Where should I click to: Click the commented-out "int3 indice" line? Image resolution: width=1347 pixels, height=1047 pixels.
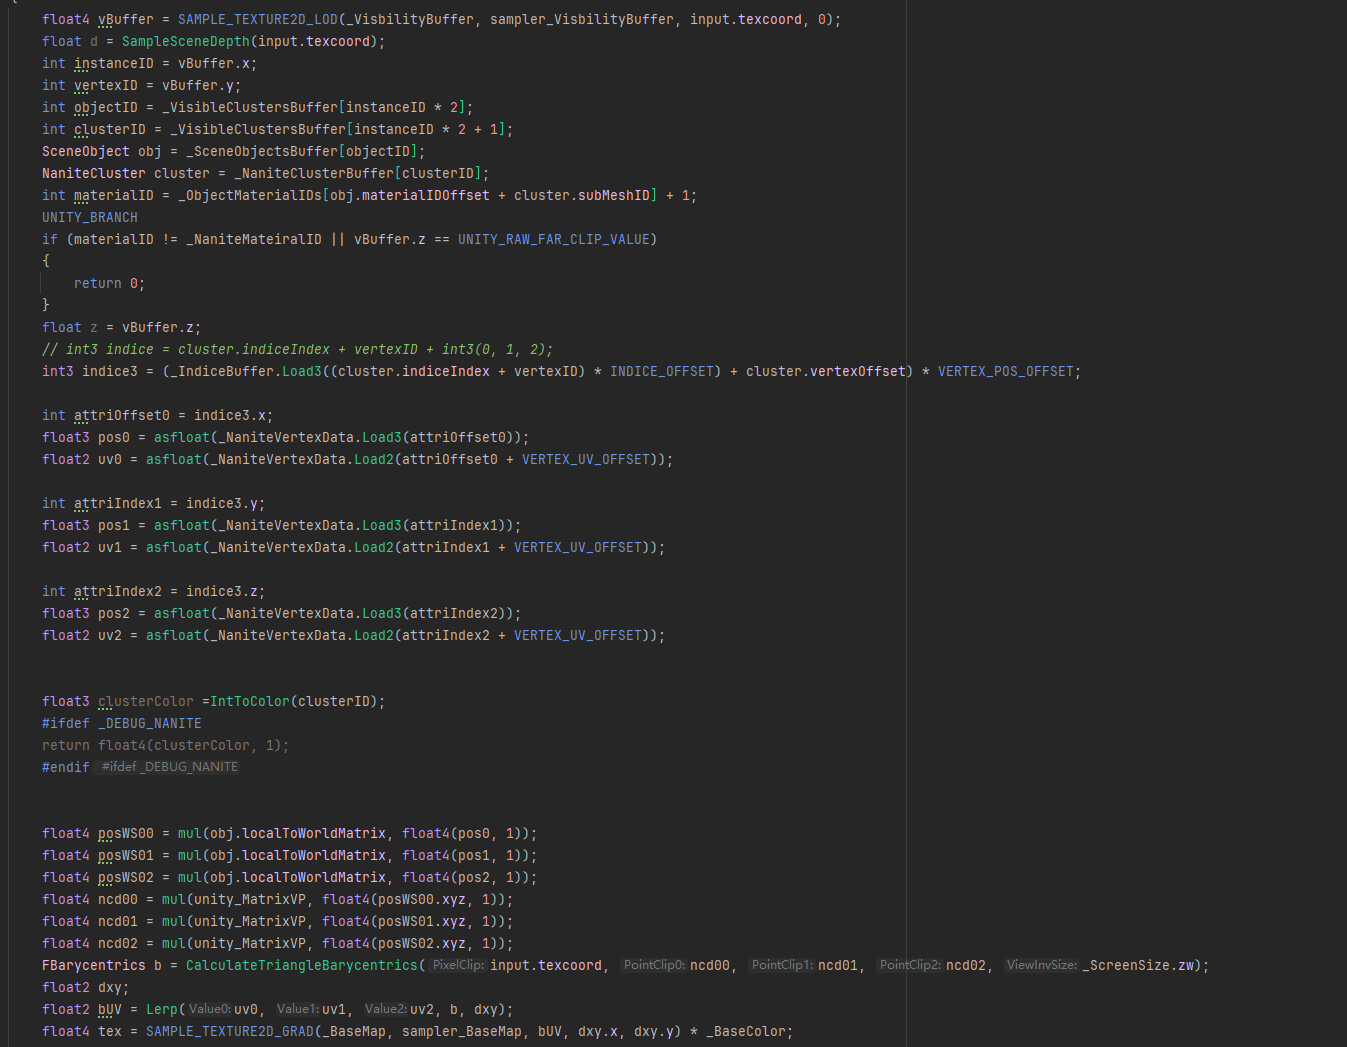[x=297, y=349]
